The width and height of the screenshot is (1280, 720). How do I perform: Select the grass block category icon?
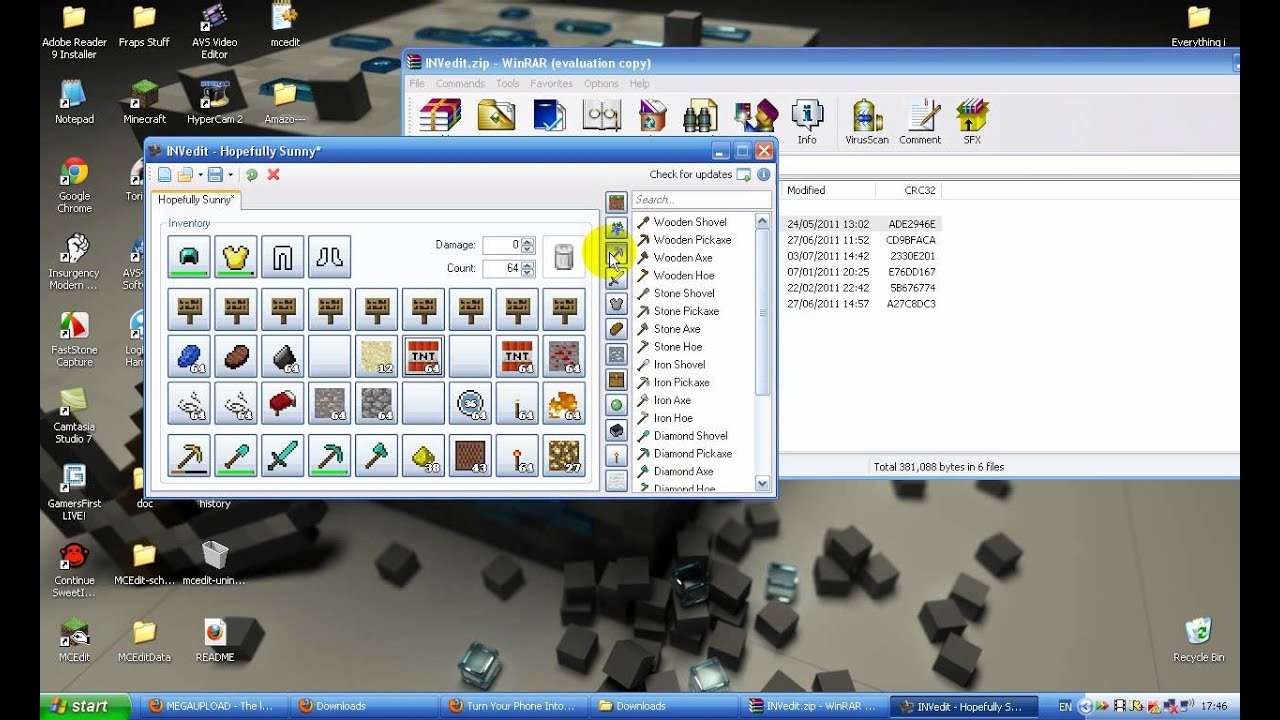click(x=617, y=202)
